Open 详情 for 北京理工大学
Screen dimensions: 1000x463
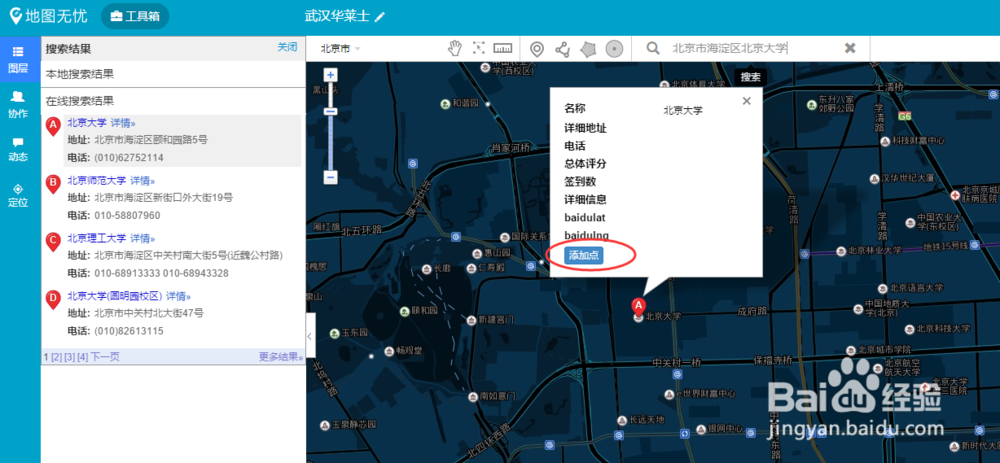143,238
